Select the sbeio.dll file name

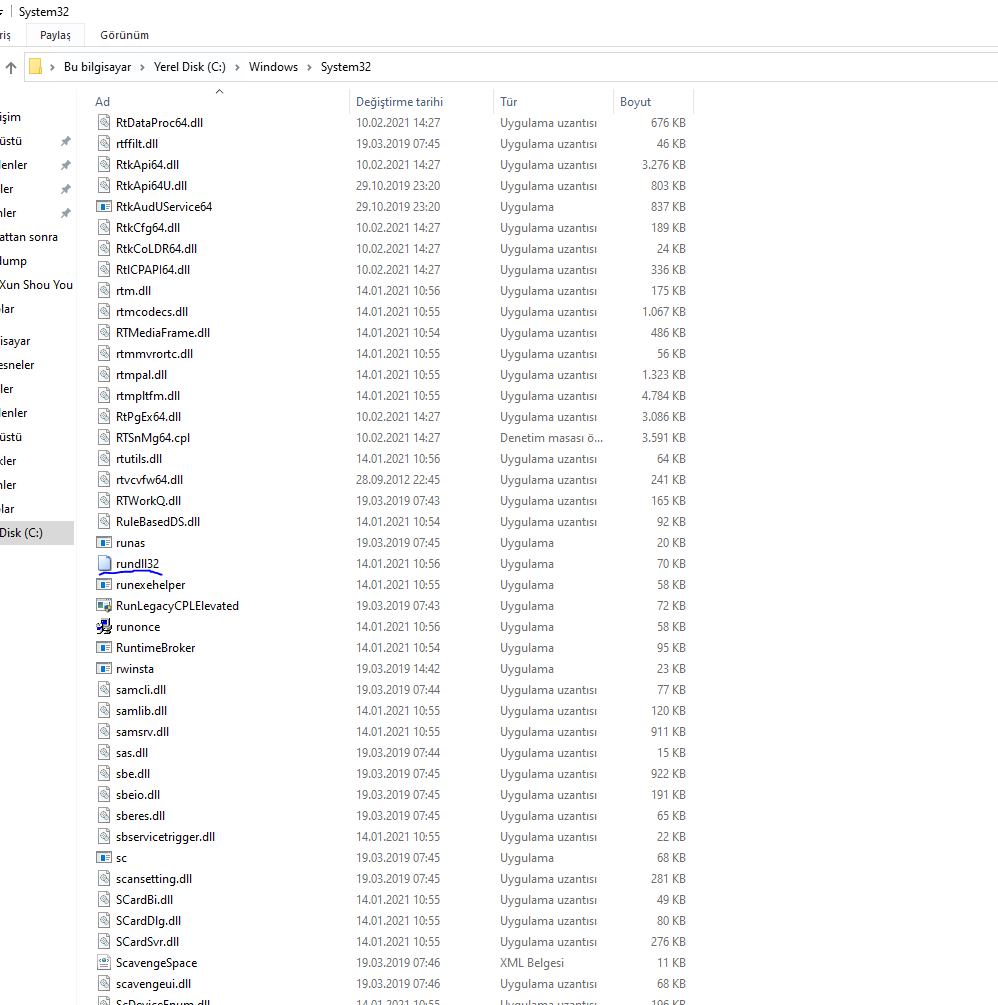[x=138, y=795]
